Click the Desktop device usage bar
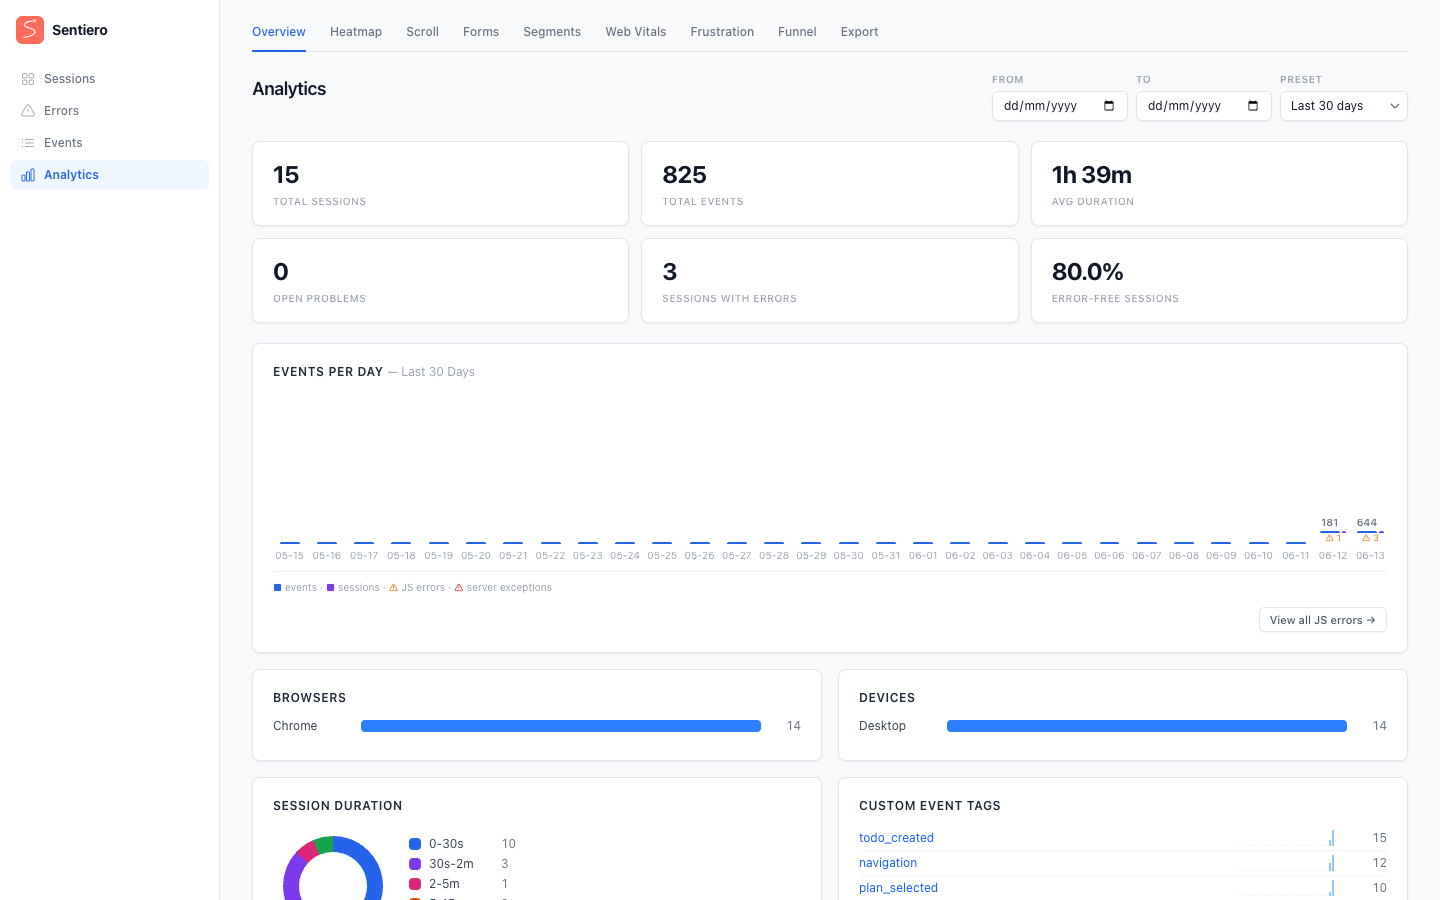The height and width of the screenshot is (900, 1440). (1147, 726)
